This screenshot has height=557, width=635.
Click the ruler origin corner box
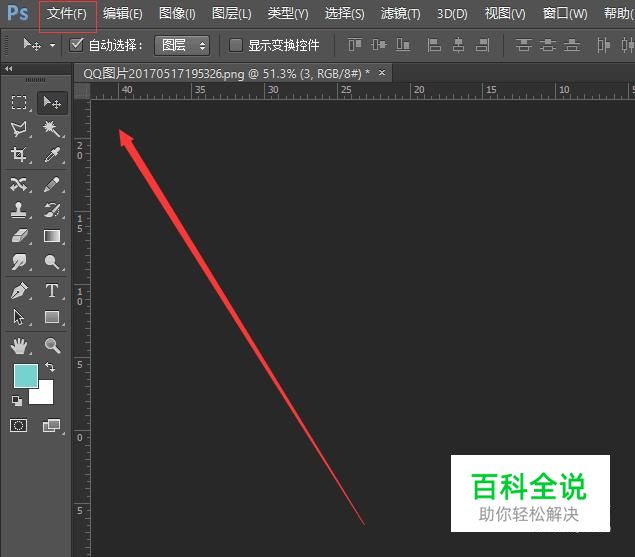coord(82,91)
